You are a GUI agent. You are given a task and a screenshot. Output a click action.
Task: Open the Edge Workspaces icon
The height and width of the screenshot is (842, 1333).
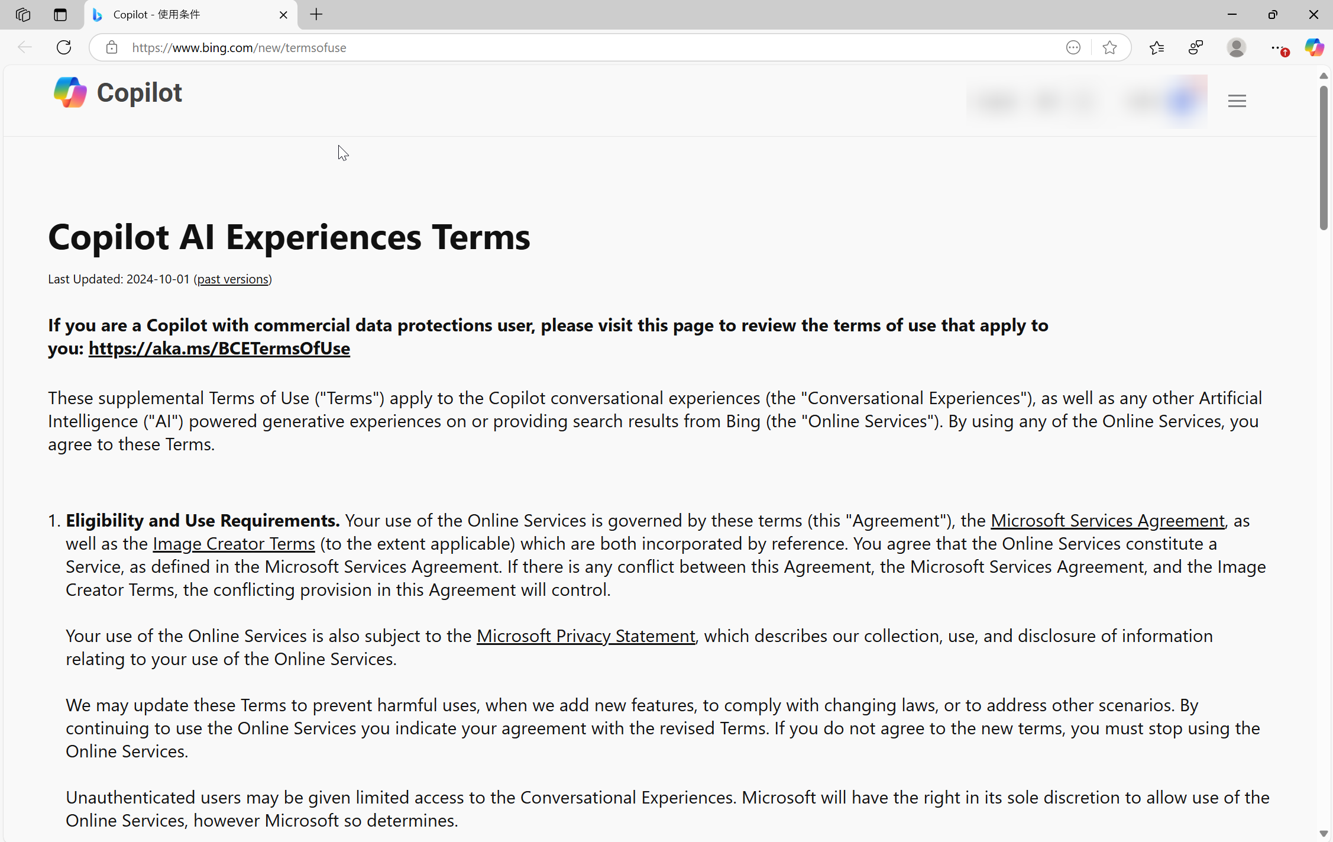click(23, 15)
